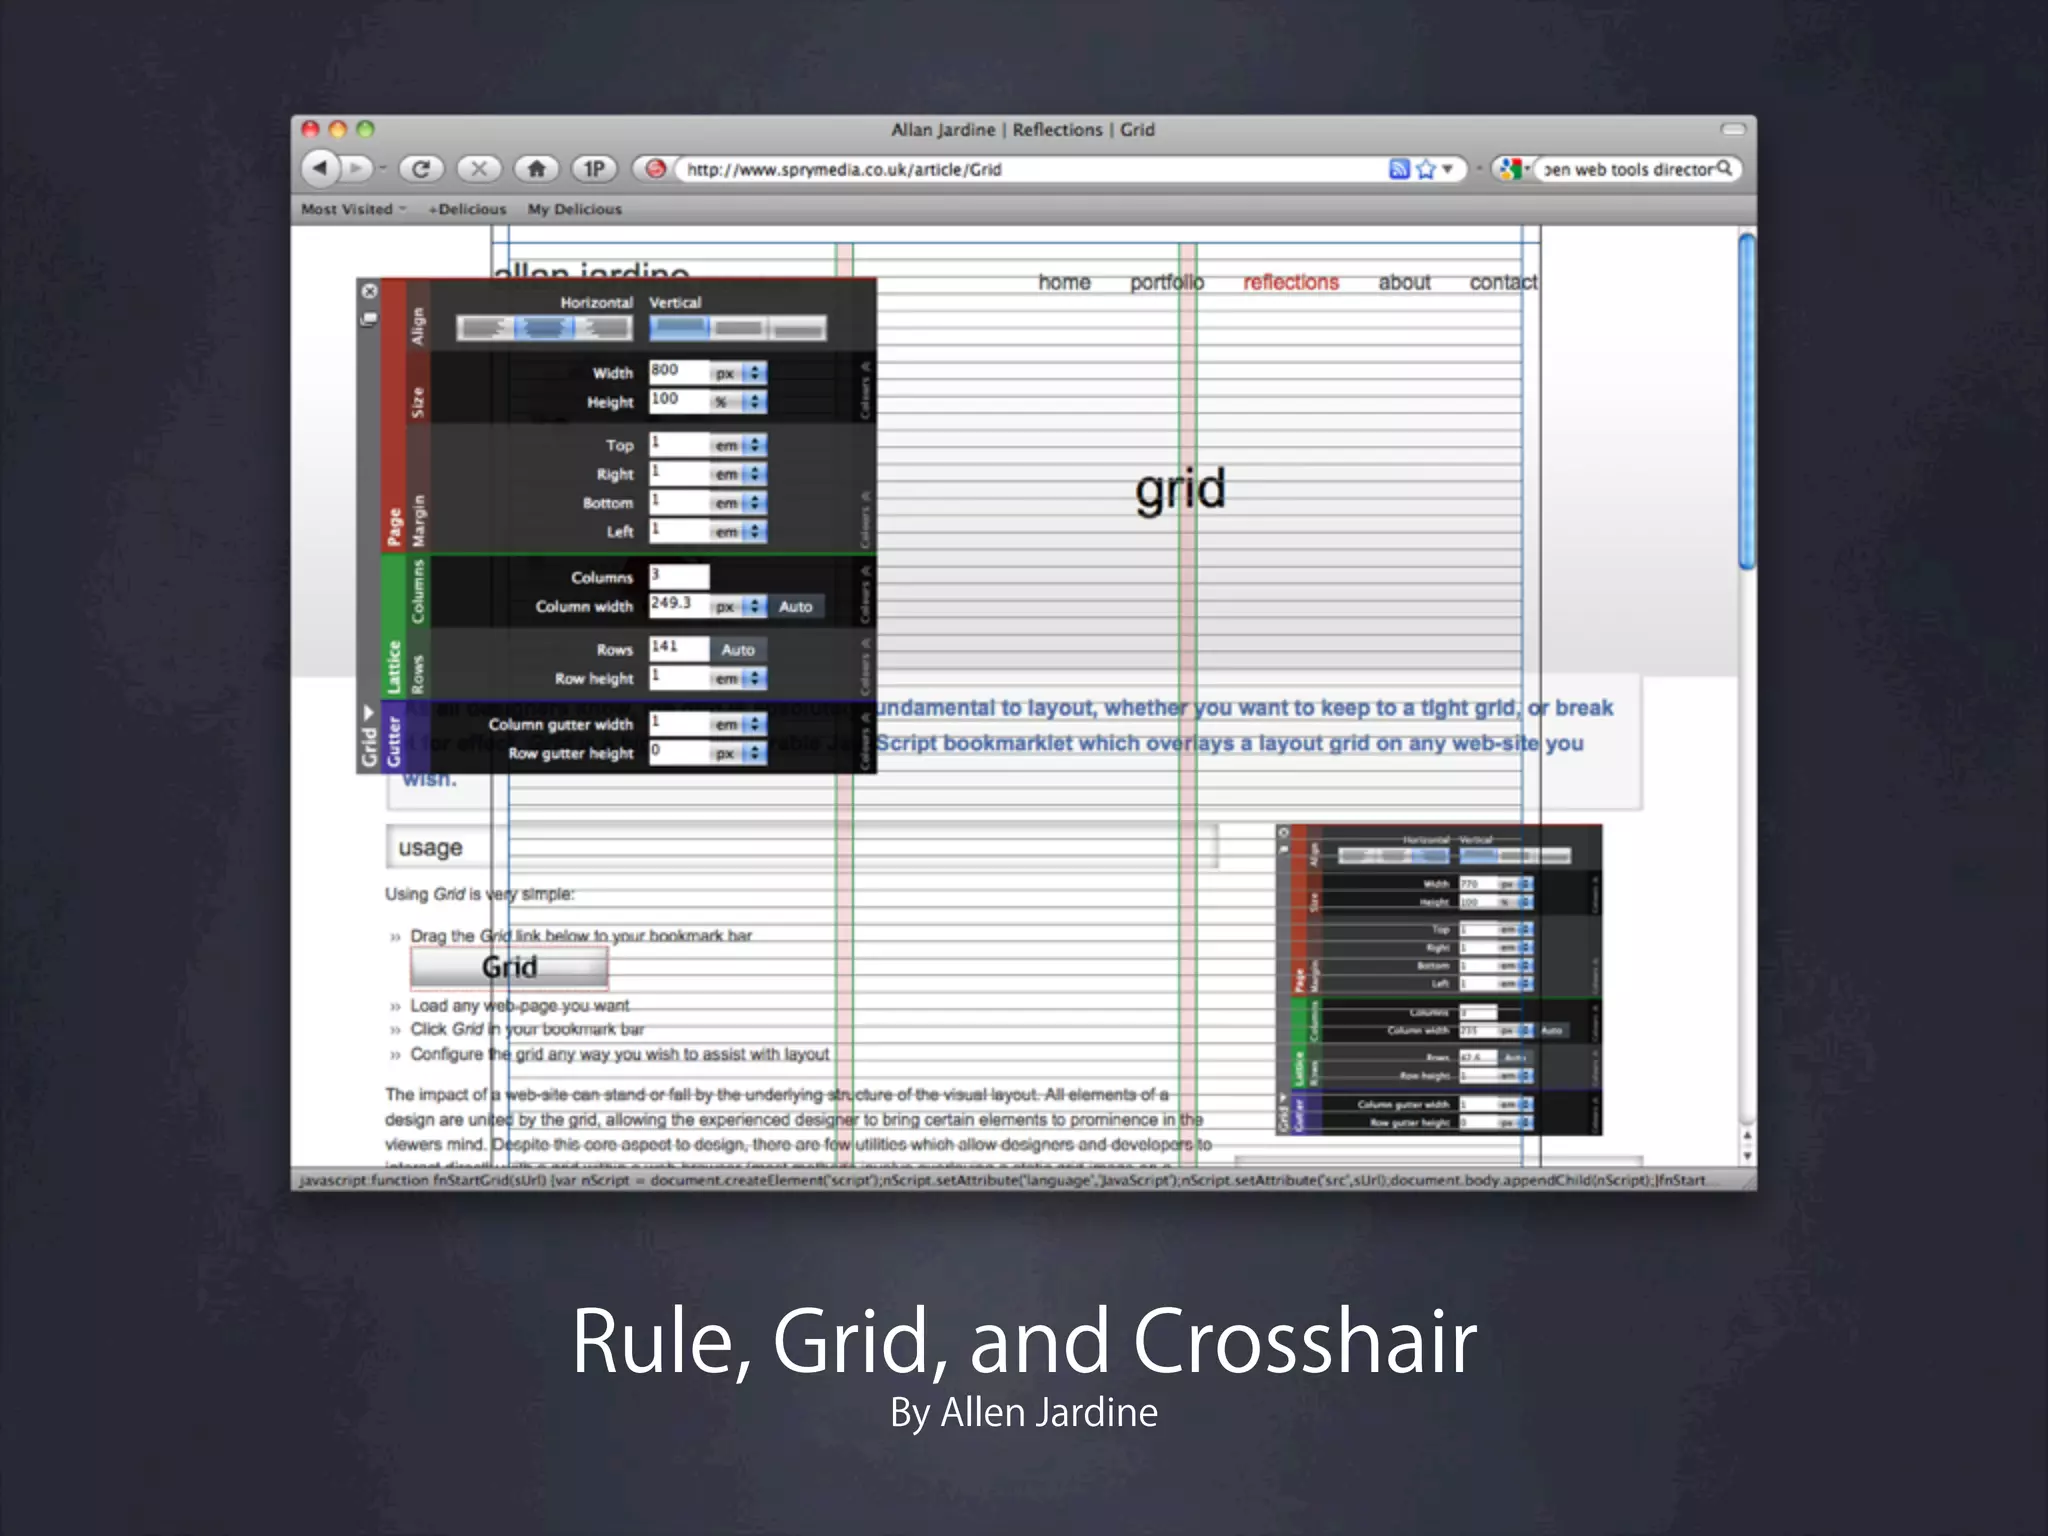The width and height of the screenshot is (2048, 1536).
Task: Click the Google search engine icon
Action: click(1509, 169)
